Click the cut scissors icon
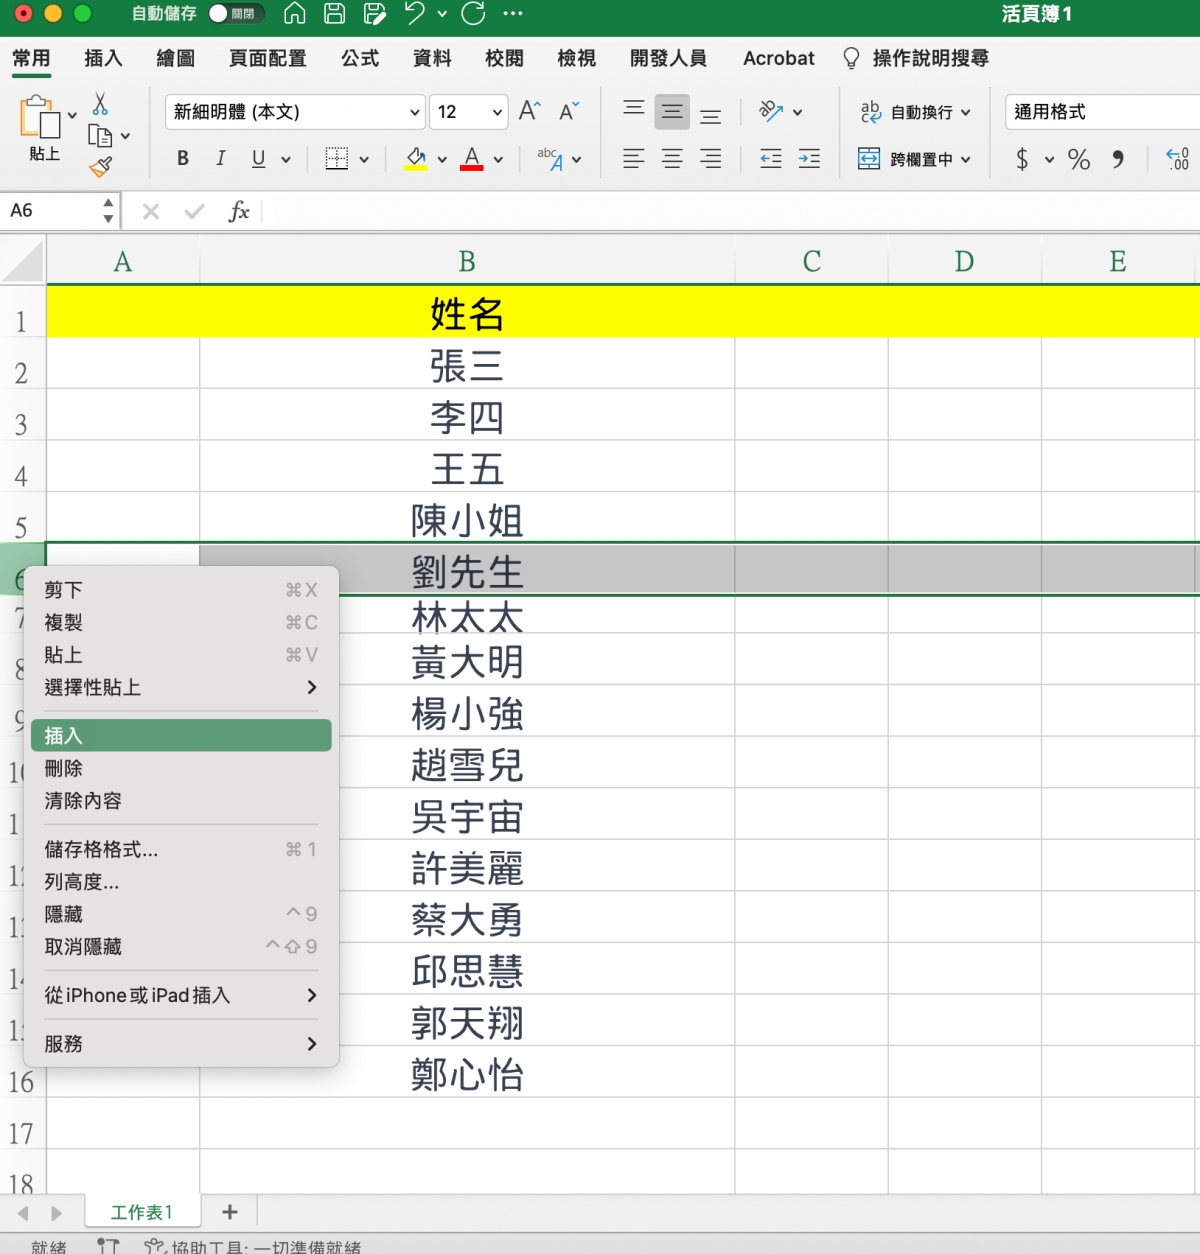The width and height of the screenshot is (1200, 1254). point(100,105)
